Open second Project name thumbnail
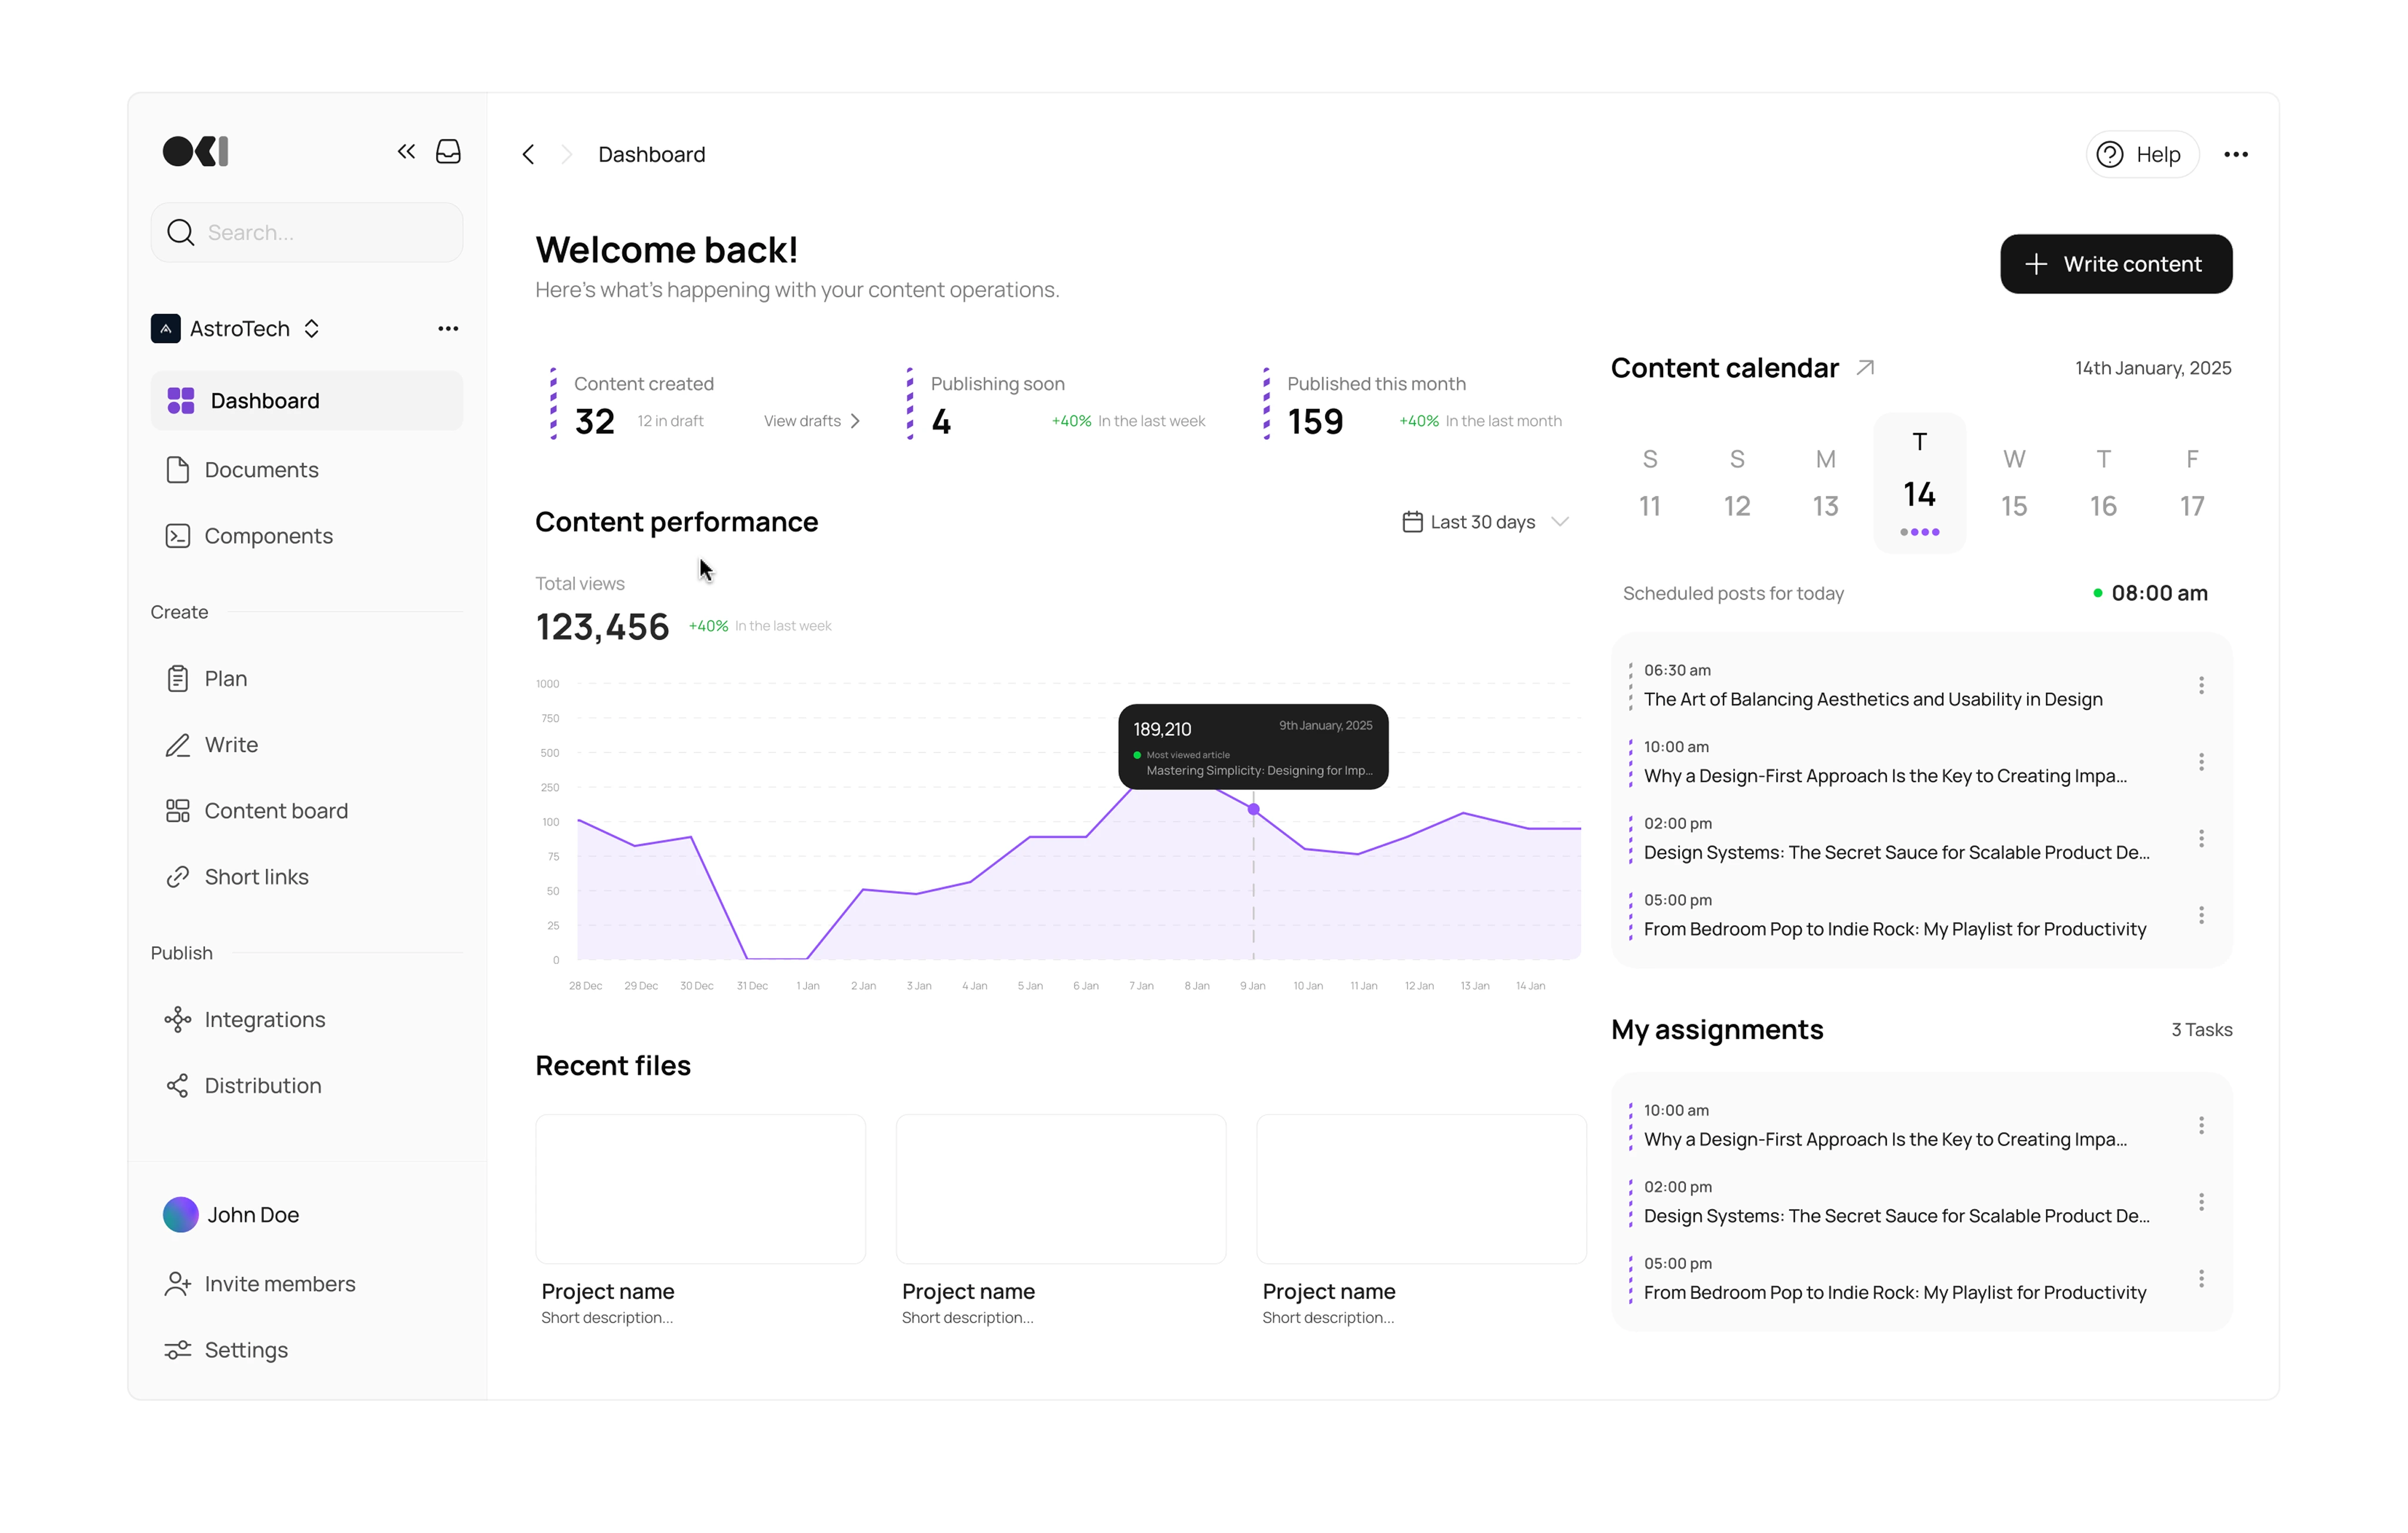The width and height of the screenshot is (2408, 1533). (1061, 1189)
